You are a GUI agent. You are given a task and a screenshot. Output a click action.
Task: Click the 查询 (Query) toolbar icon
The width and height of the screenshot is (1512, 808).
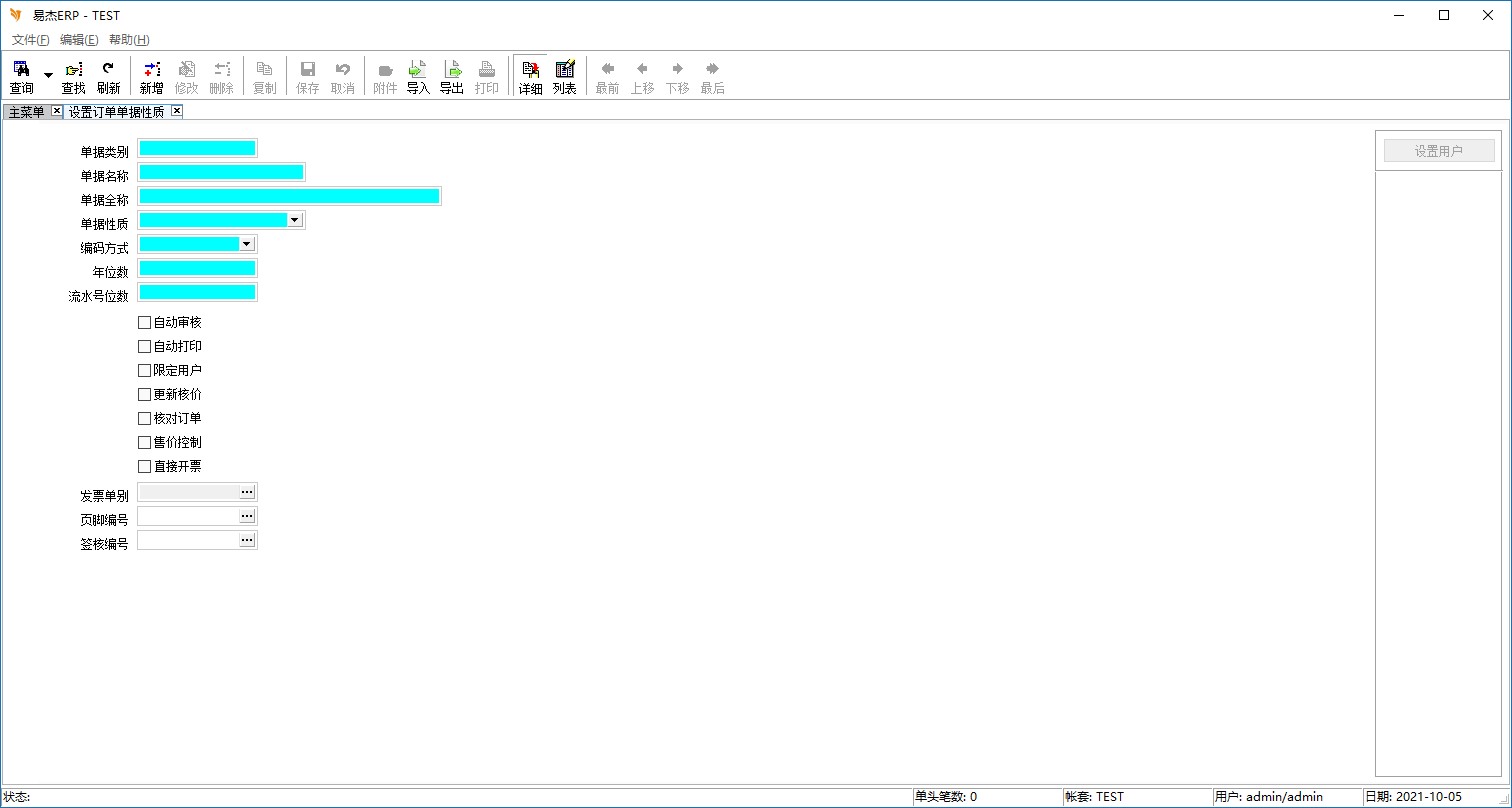click(x=21, y=76)
